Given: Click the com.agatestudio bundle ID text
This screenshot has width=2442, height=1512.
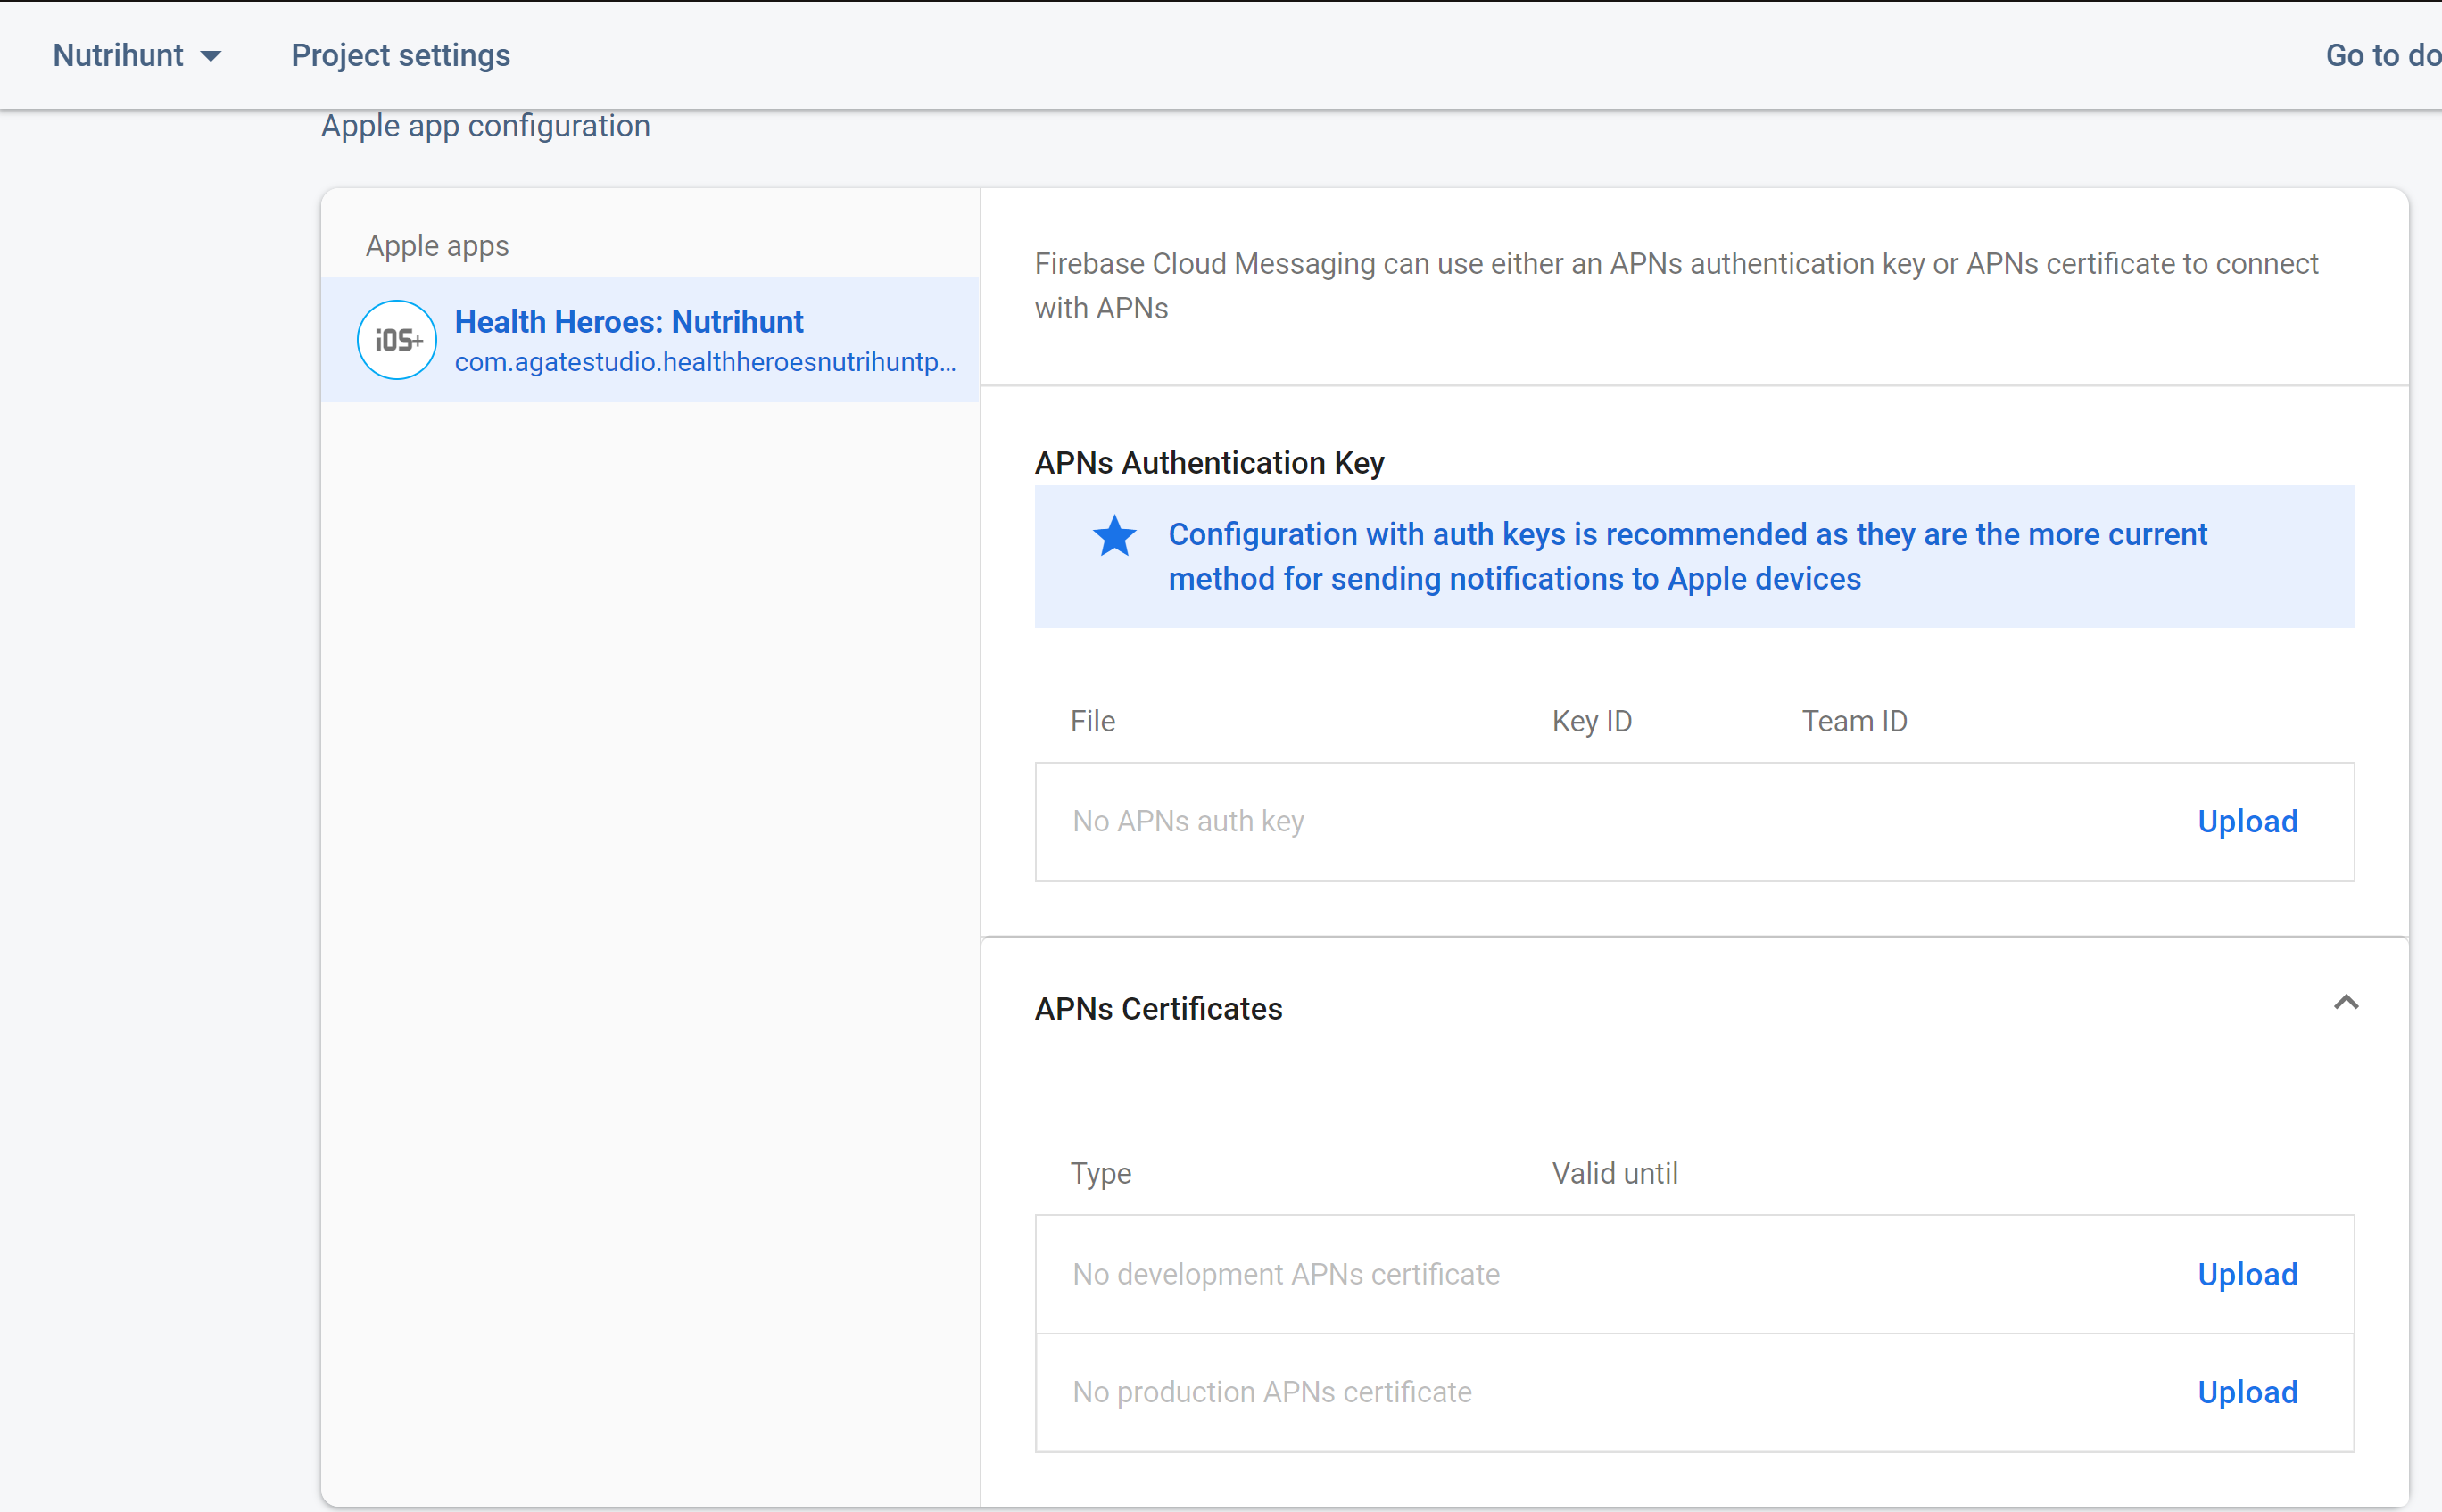Looking at the screenshot, I should click(x=705, y=362).
